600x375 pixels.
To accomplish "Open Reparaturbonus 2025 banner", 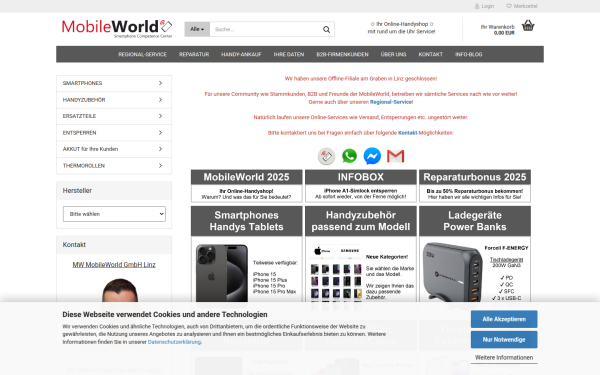I will pos(475,186).
